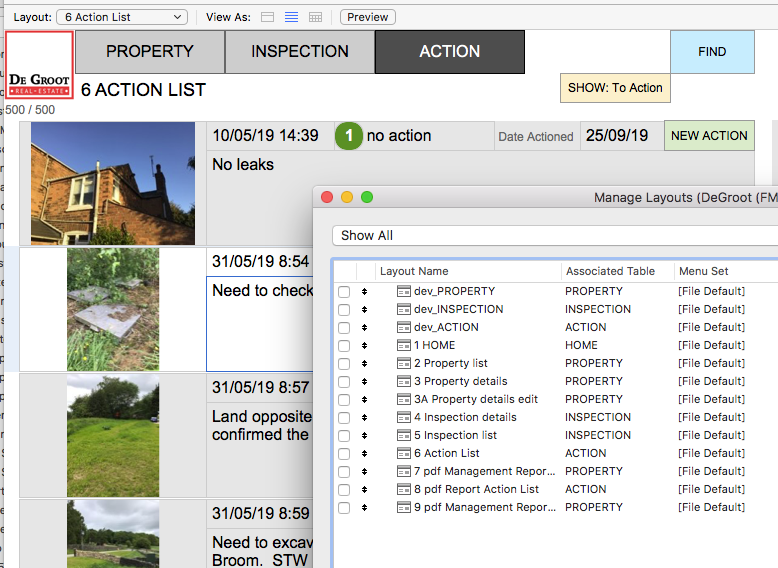This screenshot has width=778, height=568.
Task: Open the INSPECTION tab
Action: coord(300,52)
